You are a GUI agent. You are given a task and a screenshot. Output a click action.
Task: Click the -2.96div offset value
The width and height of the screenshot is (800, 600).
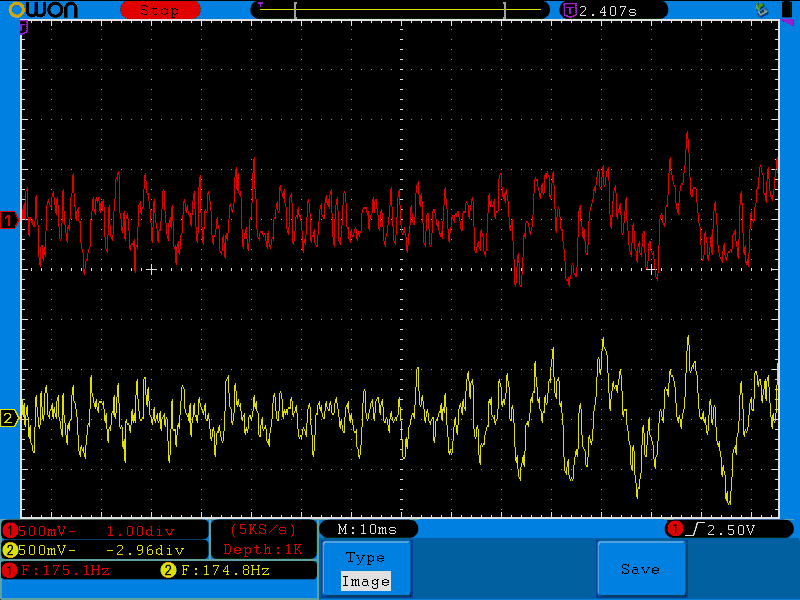click(x=145, y=550)
